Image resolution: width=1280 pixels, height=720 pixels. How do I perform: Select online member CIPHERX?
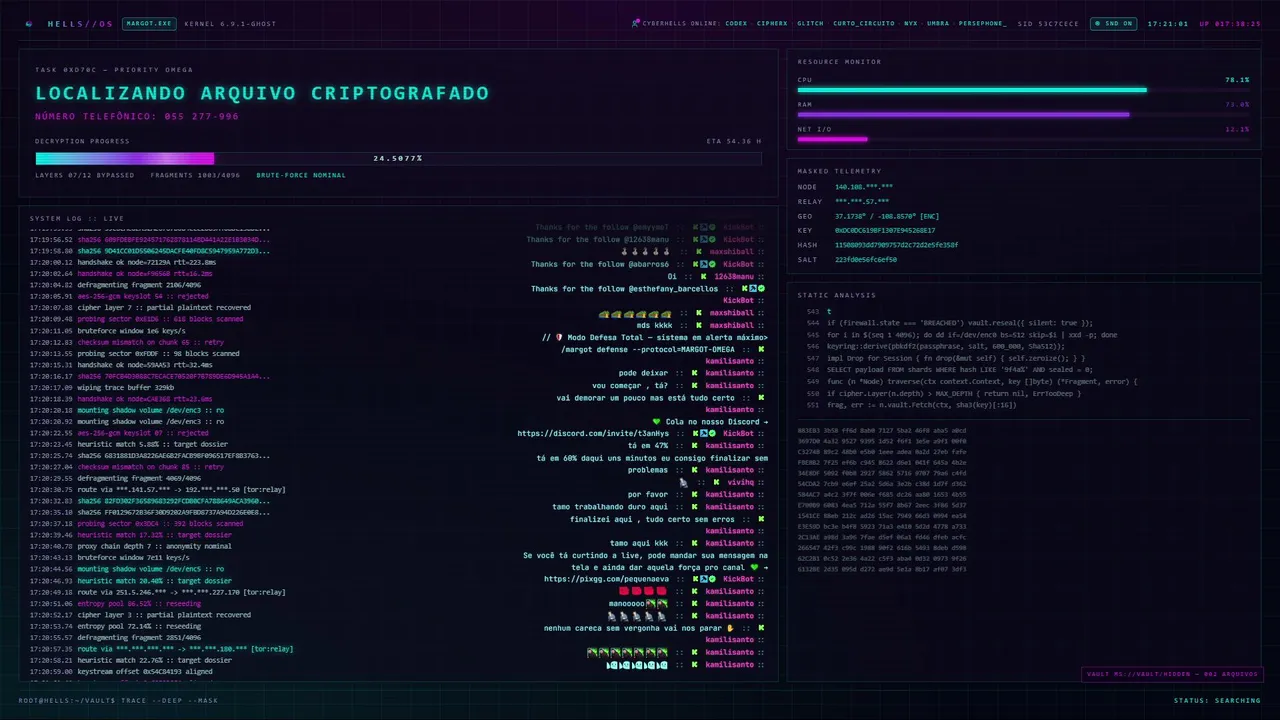772,23
